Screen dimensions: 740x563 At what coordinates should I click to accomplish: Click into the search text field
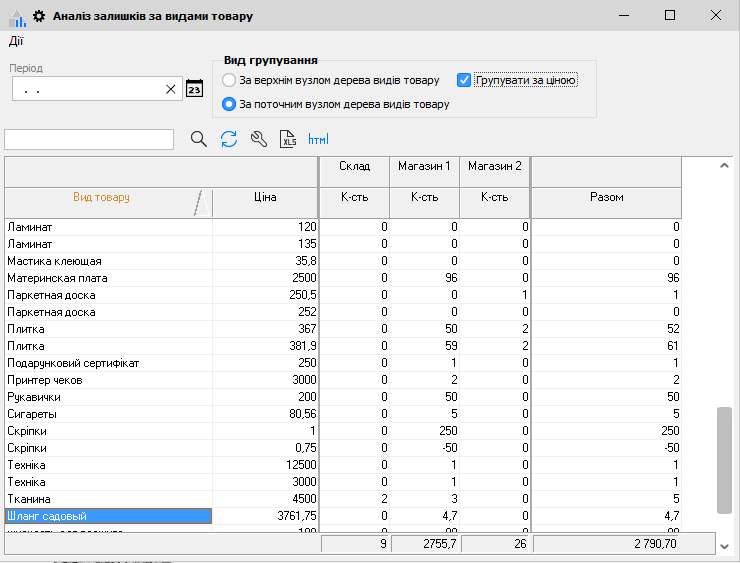(89, 139)
